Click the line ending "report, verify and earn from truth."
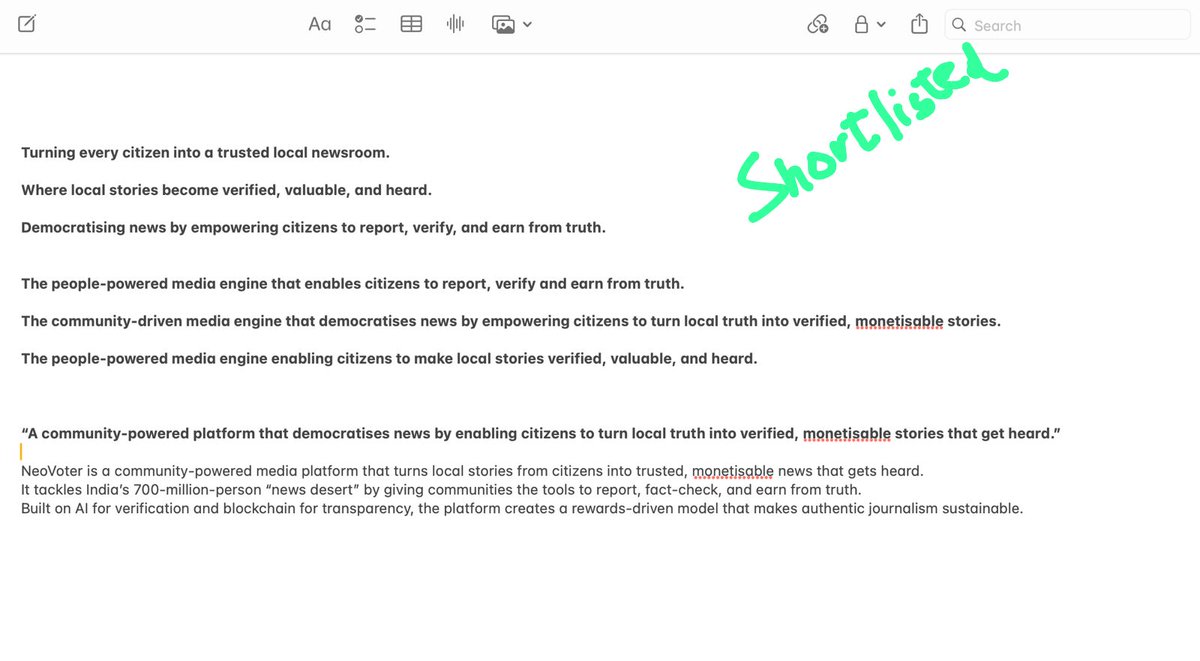The width and height of the screenshot is (1200, 661). pyautogui.click(x=353, y=283)
